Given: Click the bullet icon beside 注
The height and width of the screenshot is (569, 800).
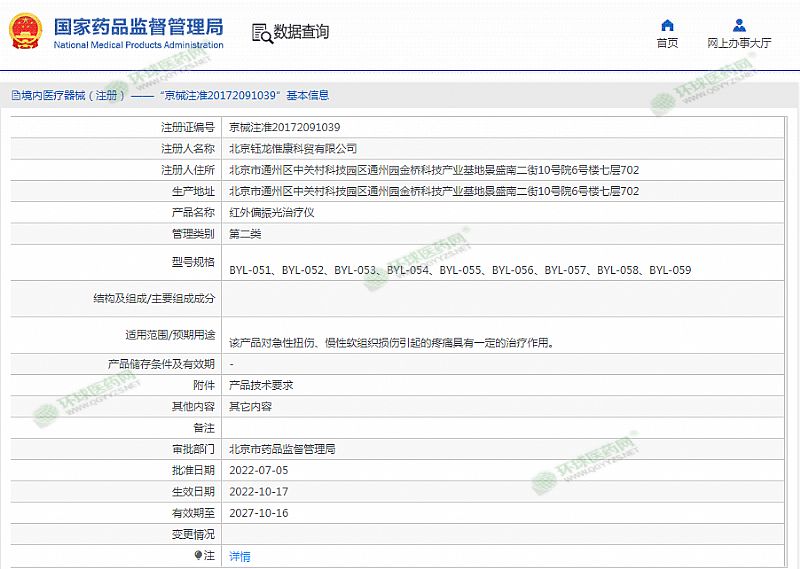Looking at the screenshot, I should tap(198, 555).
